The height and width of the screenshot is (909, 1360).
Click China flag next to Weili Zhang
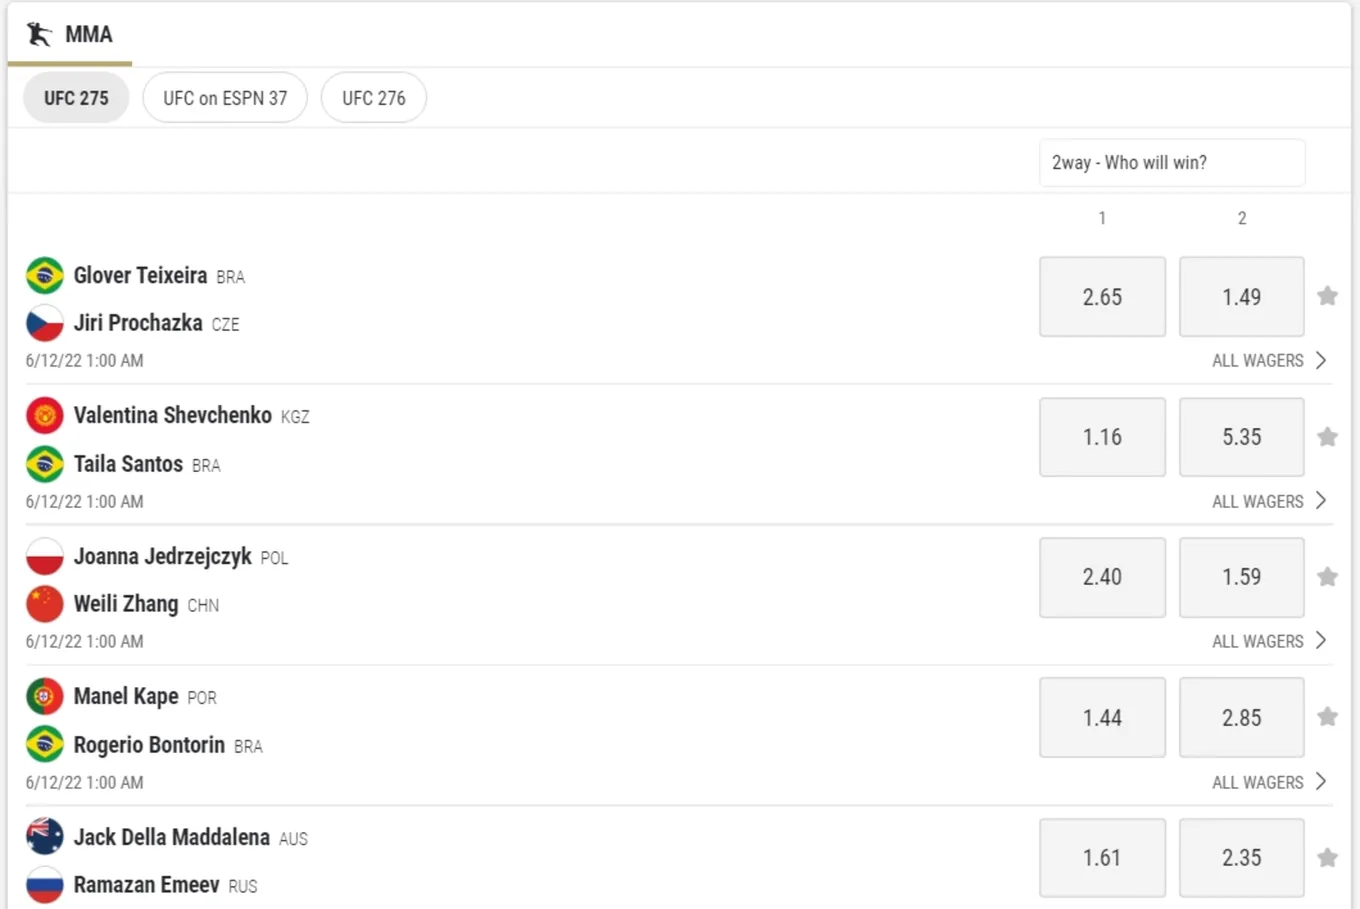[x=45, y=604]
